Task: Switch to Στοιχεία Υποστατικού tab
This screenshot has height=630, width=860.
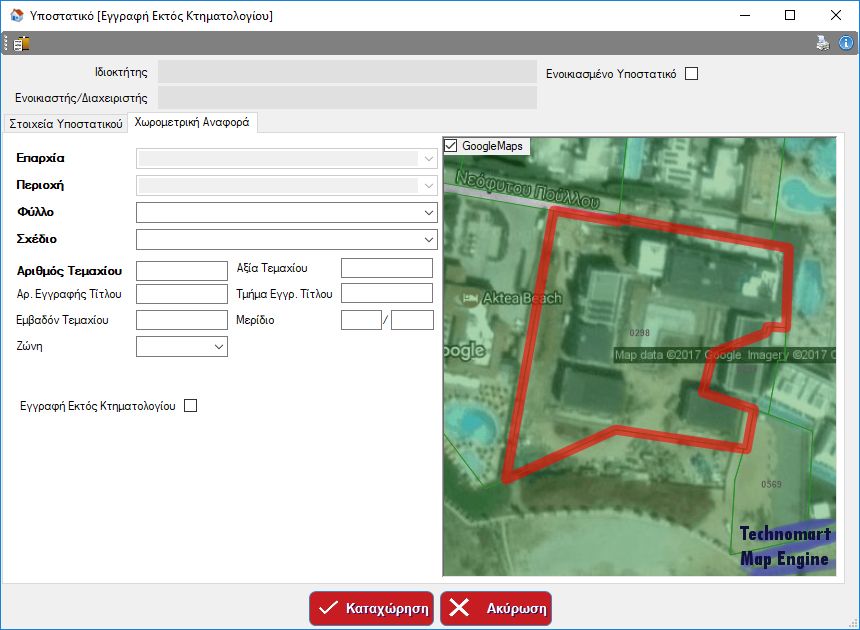Action: click(x=65, y=124)
